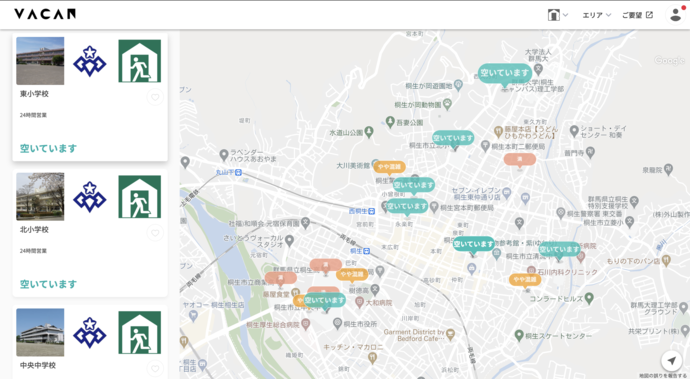
Task: Click the city emblem on 東小学校 card
Action: point(90,61)
